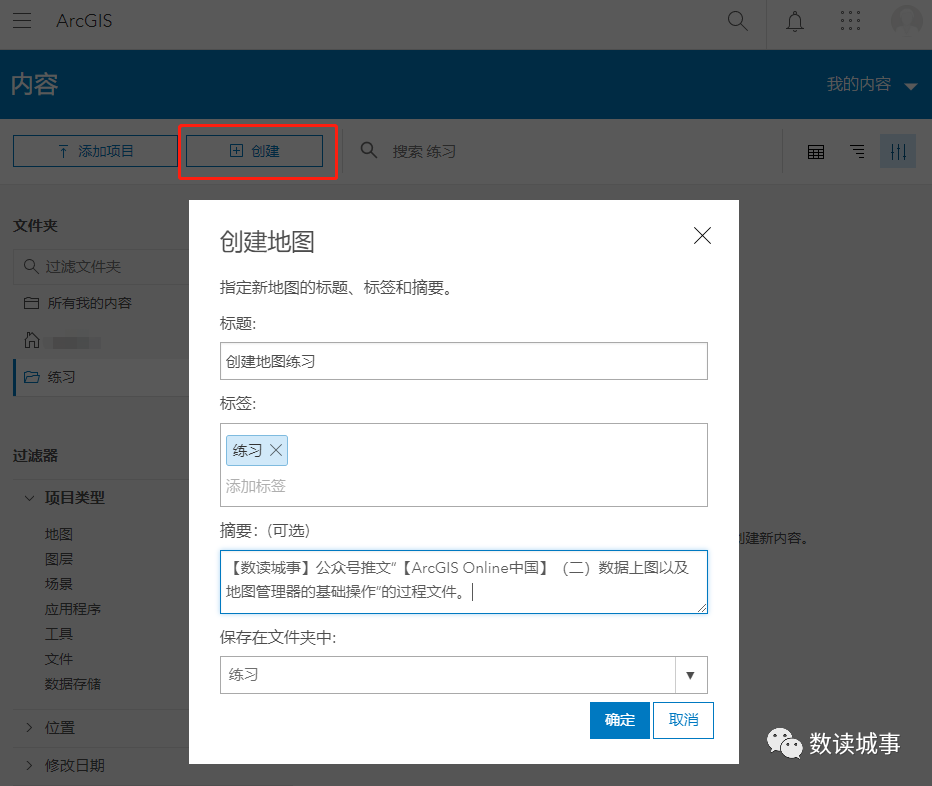Open the user profile avatar
The width and height of the screenshot is (932, 786).
click(x=906, y=21)
